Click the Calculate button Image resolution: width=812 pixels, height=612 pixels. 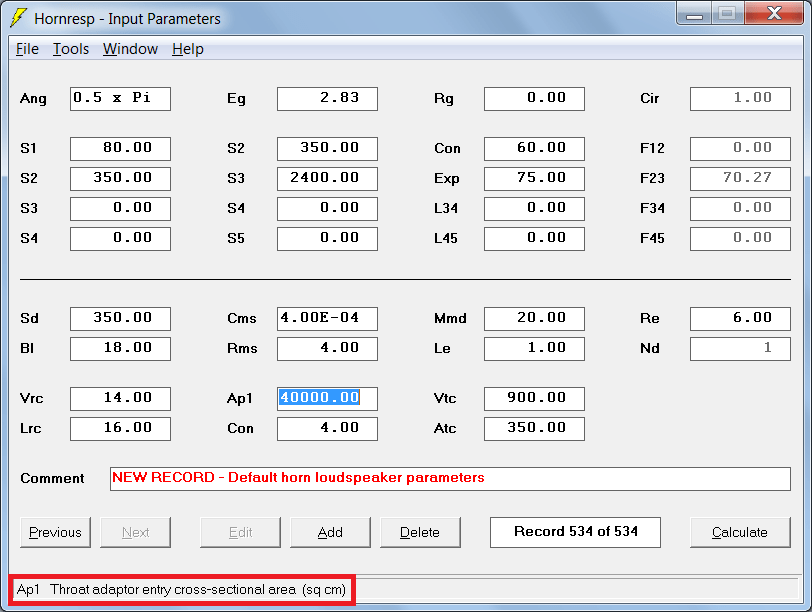pos(740,532)
